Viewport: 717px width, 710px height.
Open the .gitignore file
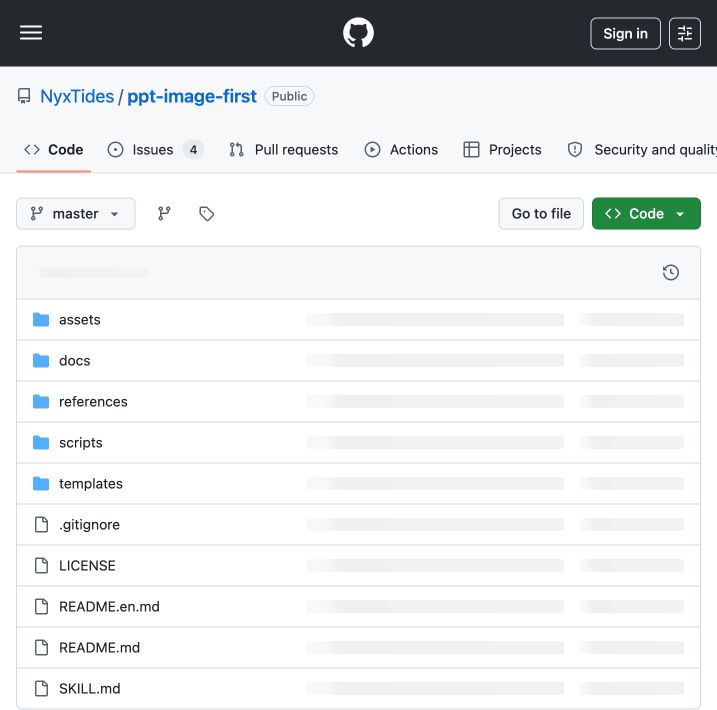[x=89, y=524]
